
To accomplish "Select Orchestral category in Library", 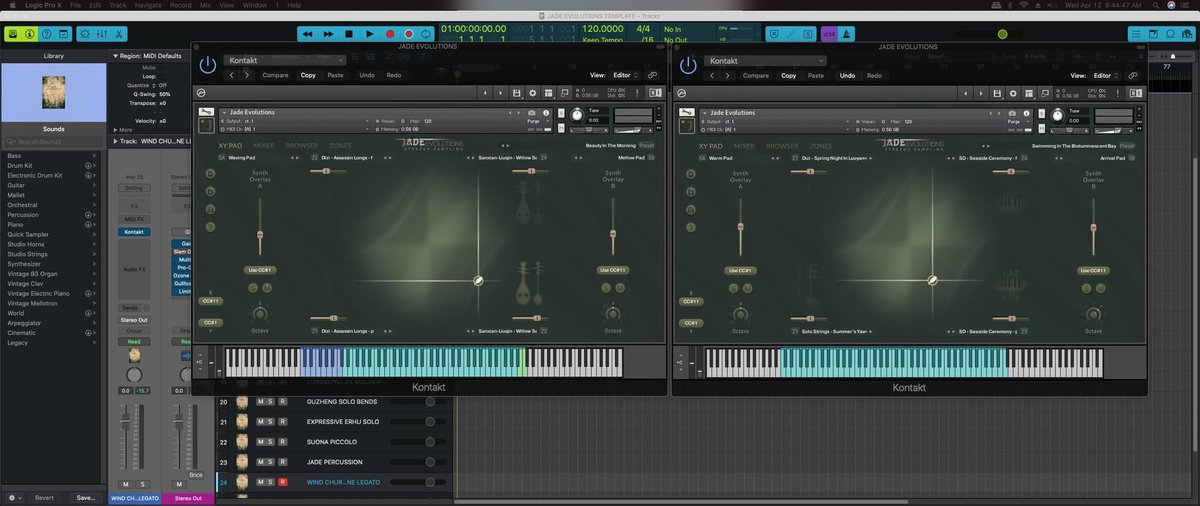I will 23,207.
